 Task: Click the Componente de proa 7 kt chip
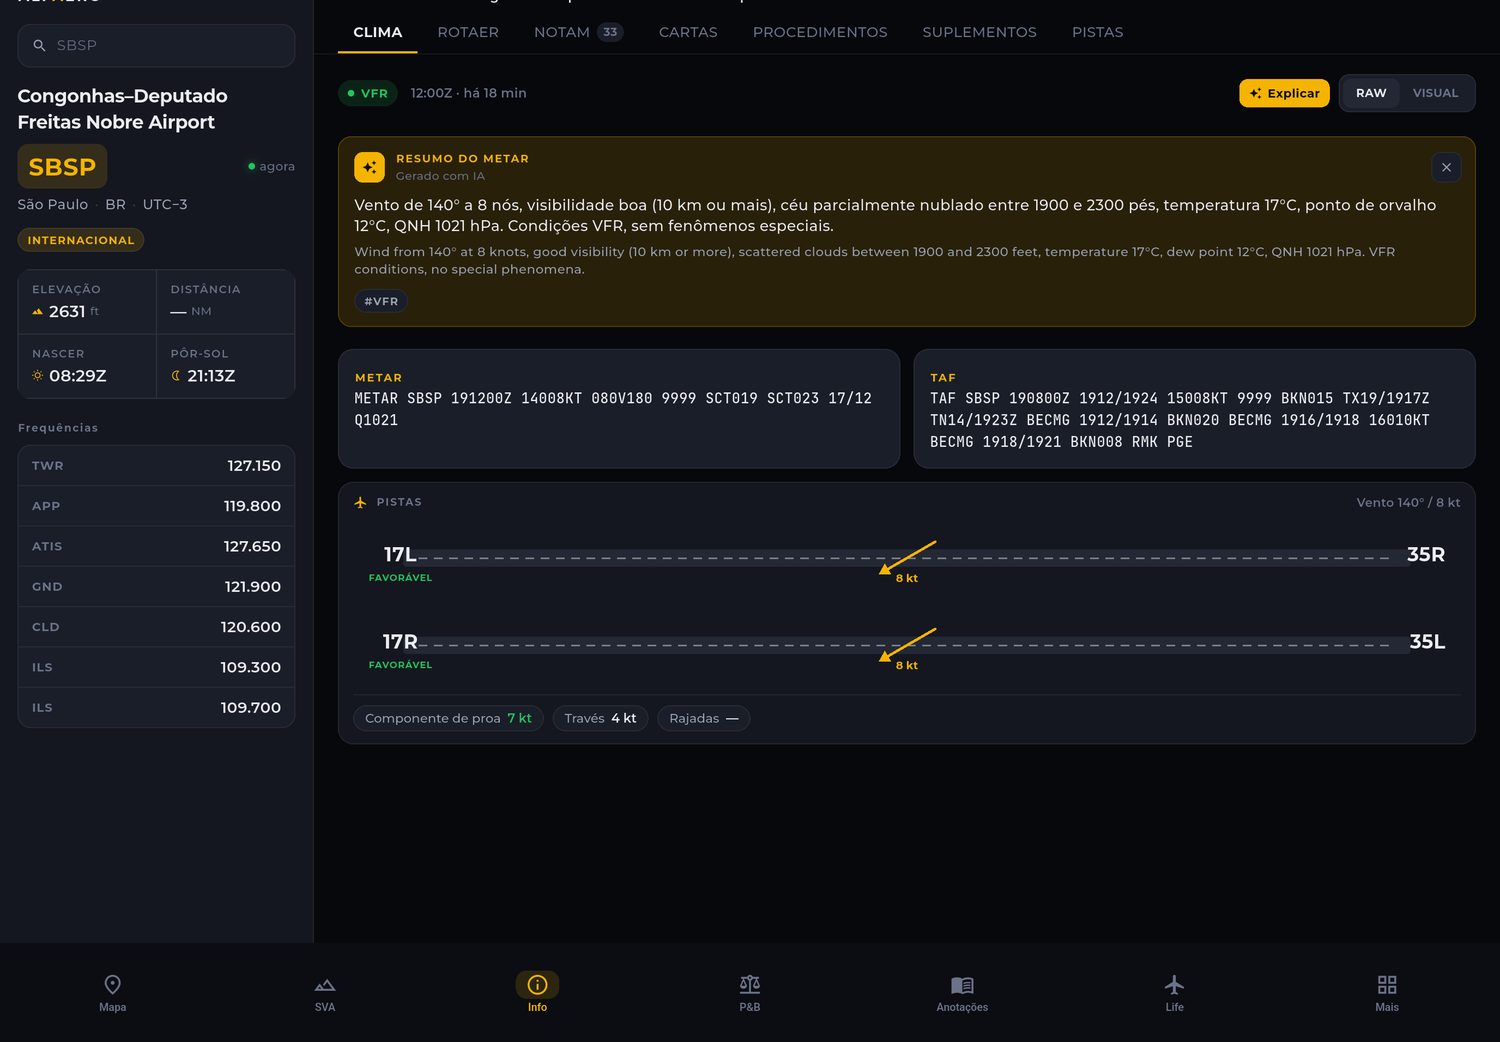[448, 718]
